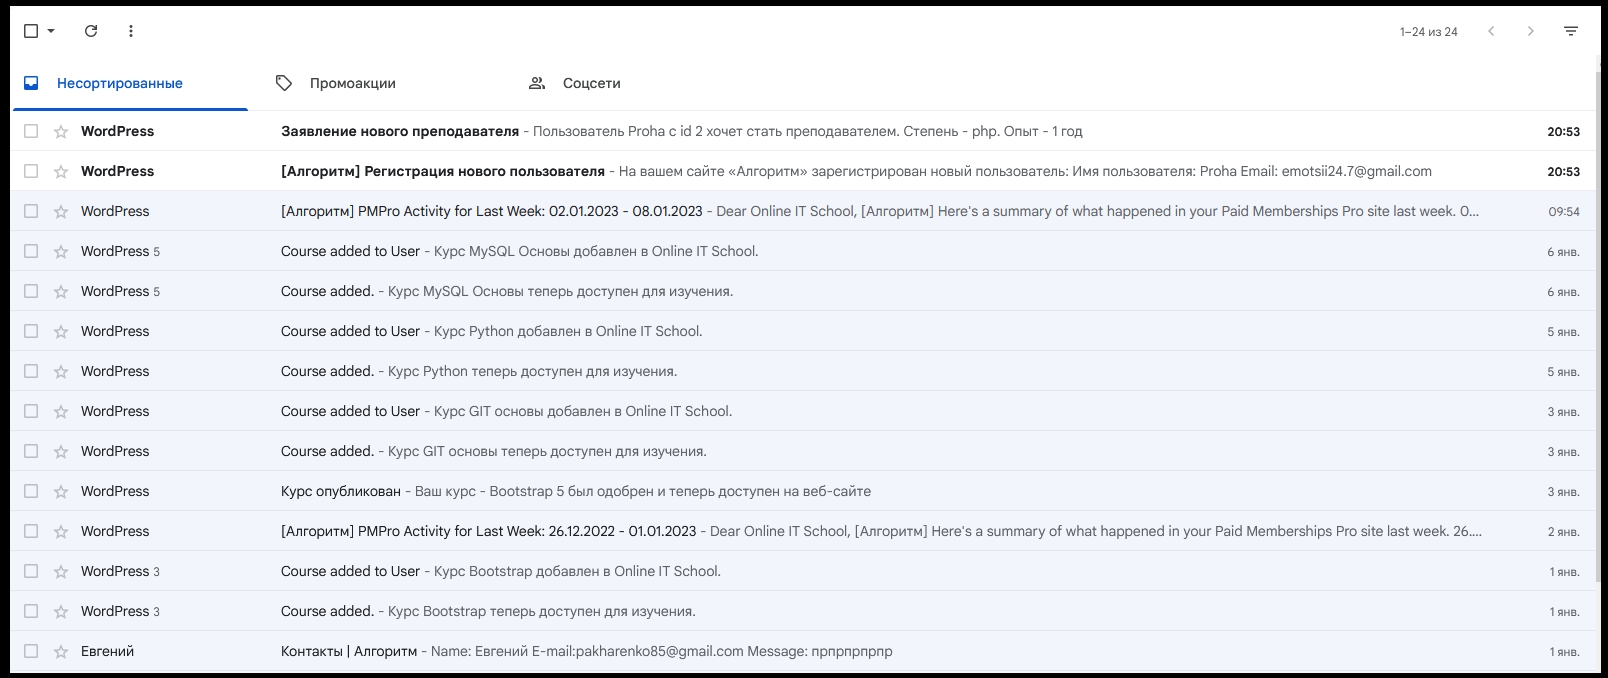Check the email from Евгений

click(x=31, y=651)
